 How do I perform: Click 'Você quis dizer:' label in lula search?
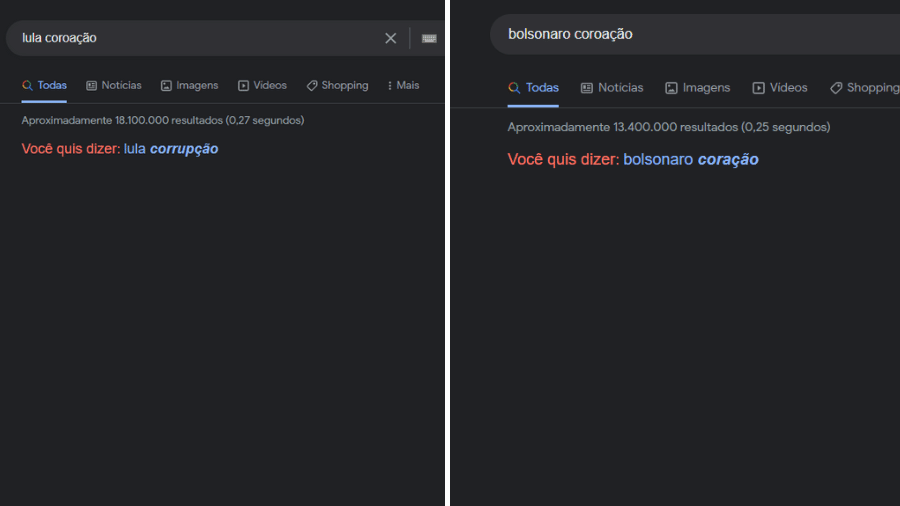pos(71,149)
